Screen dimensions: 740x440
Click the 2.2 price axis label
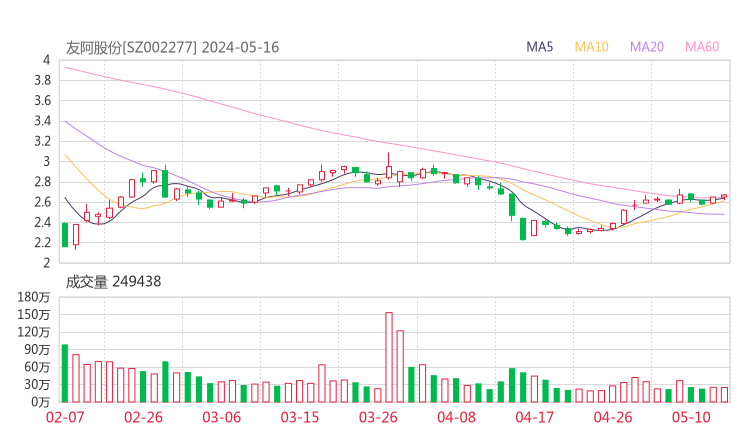coord(42,243)
